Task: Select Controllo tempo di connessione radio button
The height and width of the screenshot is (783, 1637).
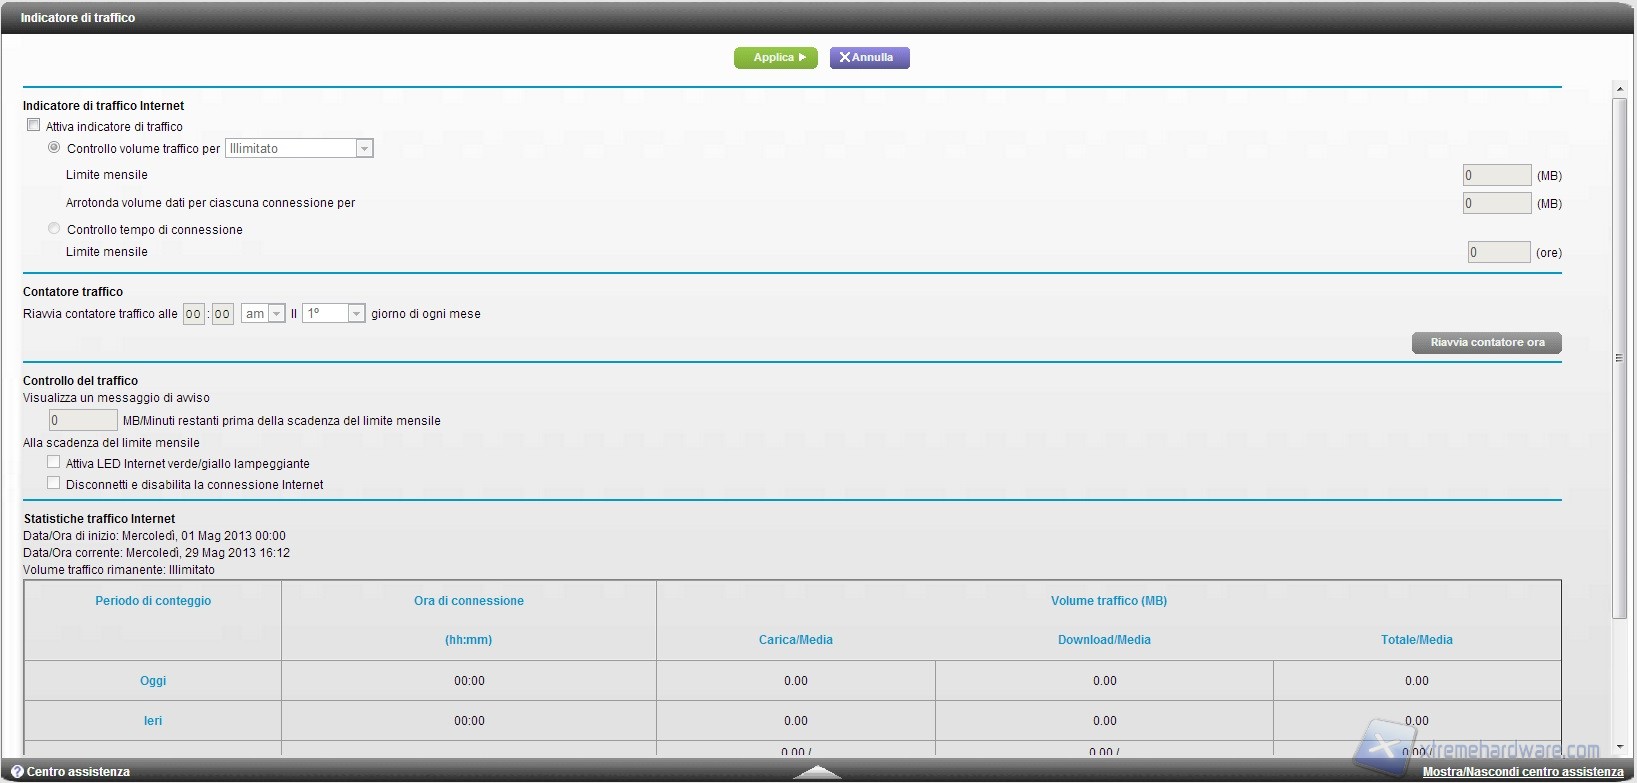Action: coord(55,229)
